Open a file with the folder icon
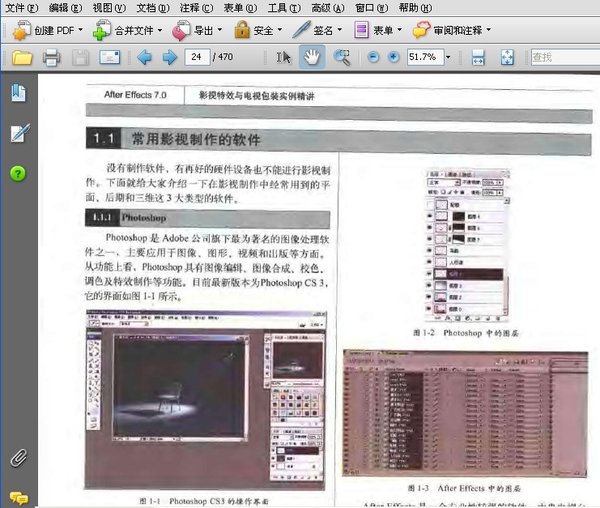The height and width of the screenshot is (508, 600). [22, 57]
